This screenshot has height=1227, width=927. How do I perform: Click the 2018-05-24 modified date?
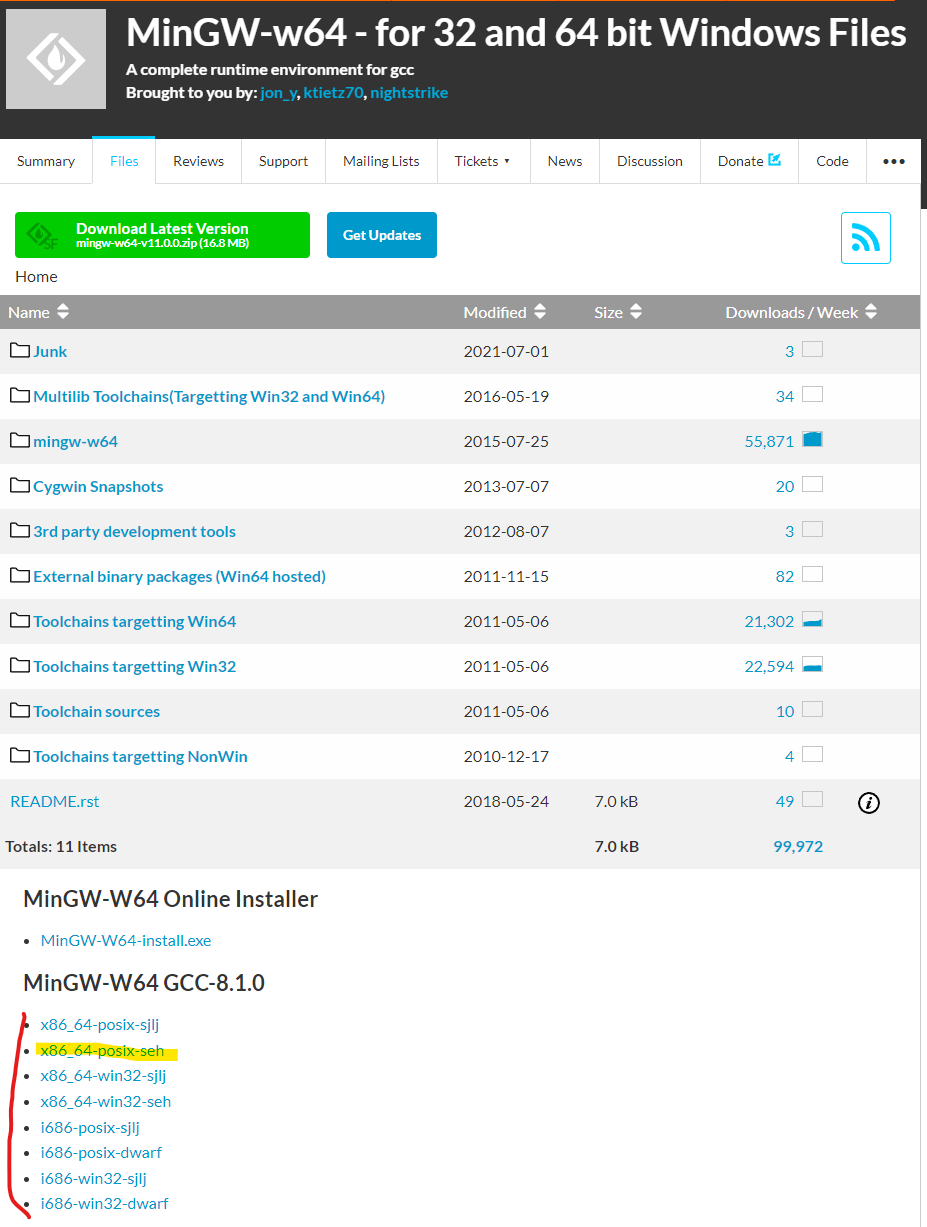tap(506, 801)
